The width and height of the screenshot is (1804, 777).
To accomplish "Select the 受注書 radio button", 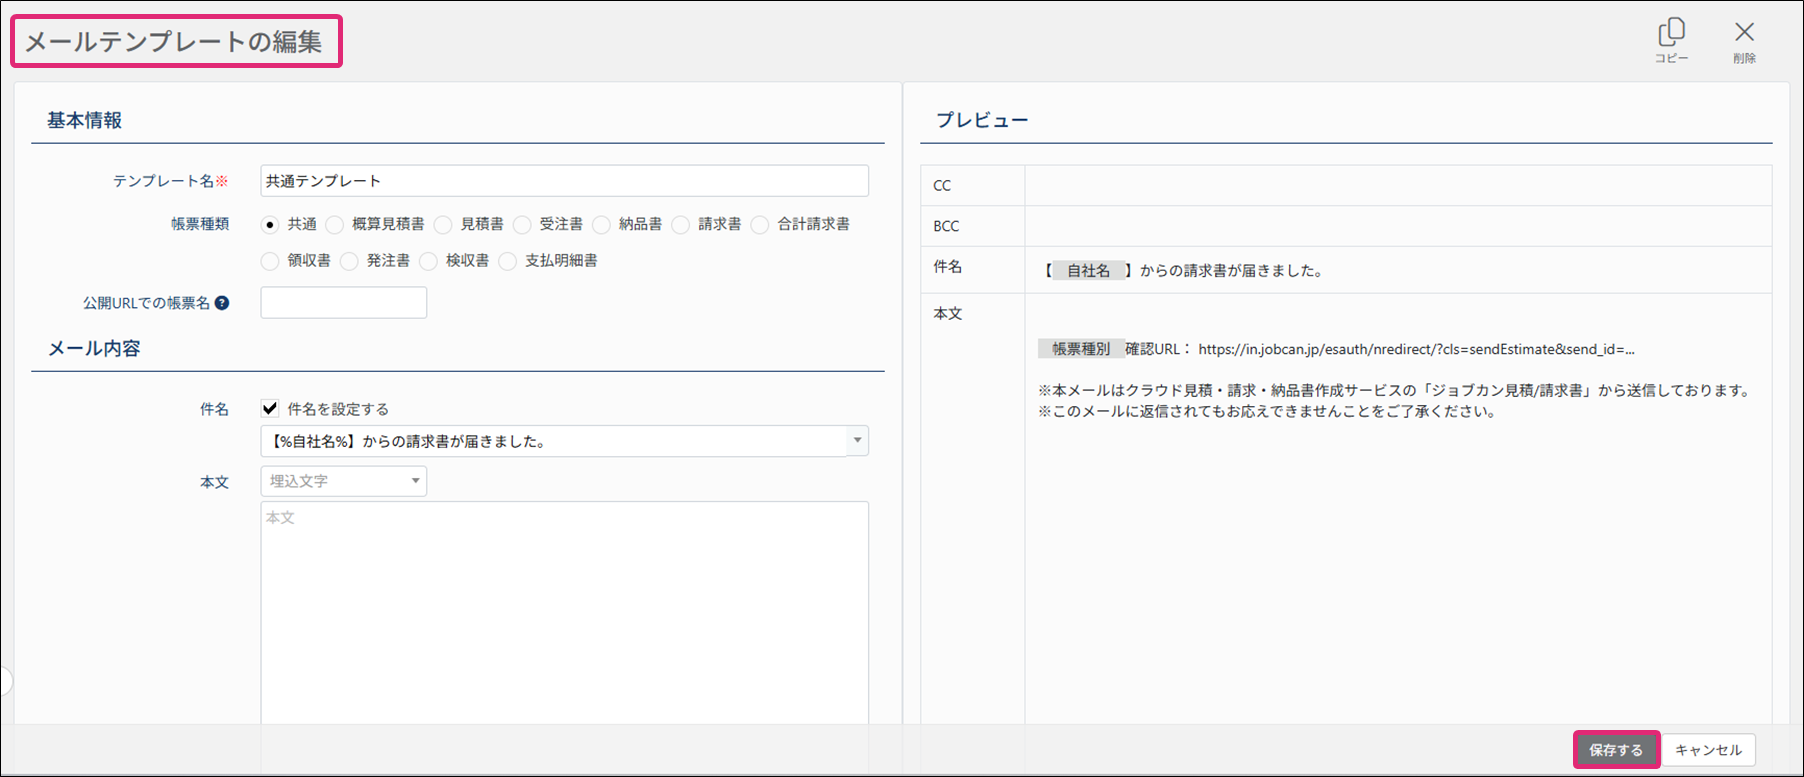I will pos(522,225).
